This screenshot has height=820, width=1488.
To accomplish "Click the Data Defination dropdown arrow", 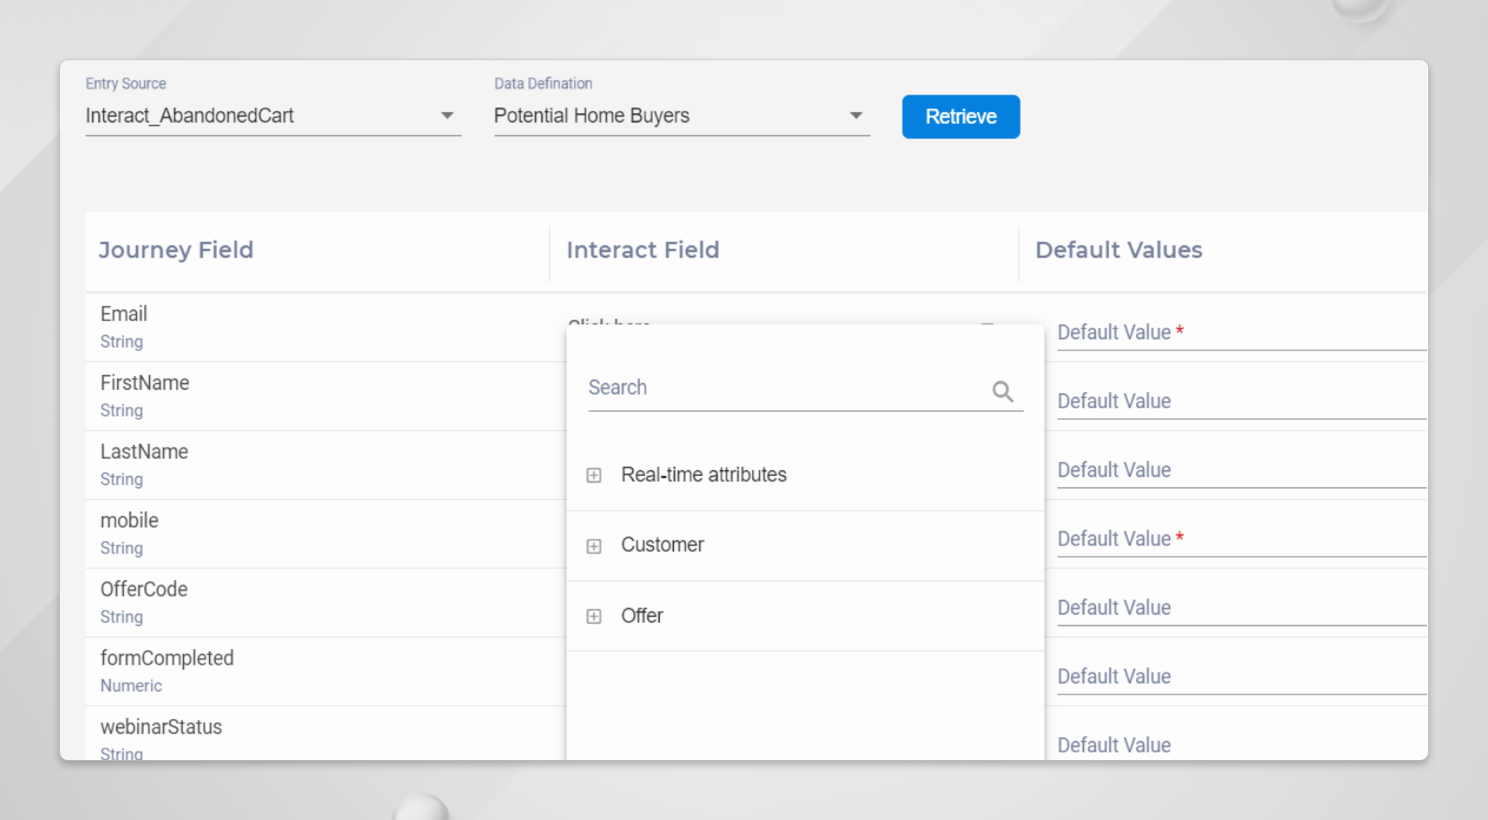I will [856, 115].
